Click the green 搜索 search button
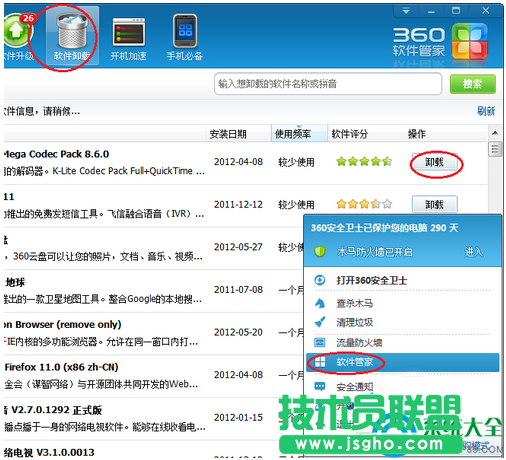This screenshot has width=506, height=460. coord(472,84)
